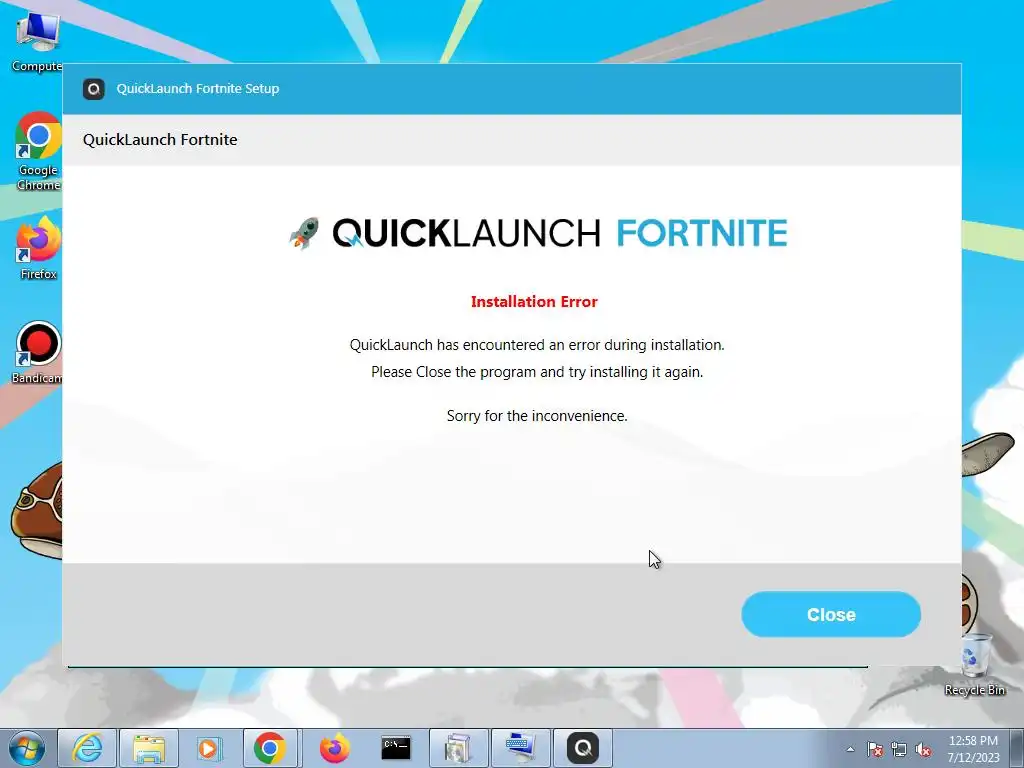Click the muted volume tray icon
This screenshot has height=768, width=1024.
(x=923, y=750)
